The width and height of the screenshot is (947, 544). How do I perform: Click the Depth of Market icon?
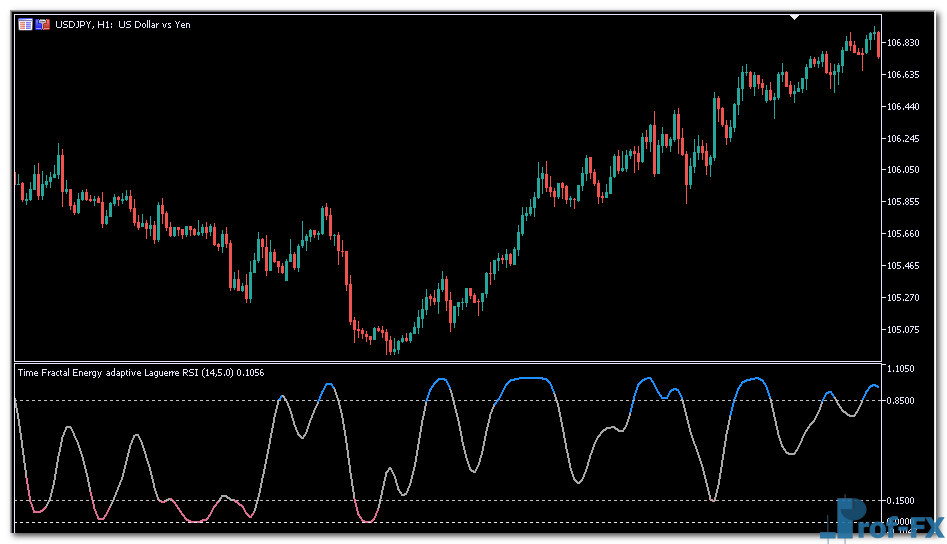(43, 24)
